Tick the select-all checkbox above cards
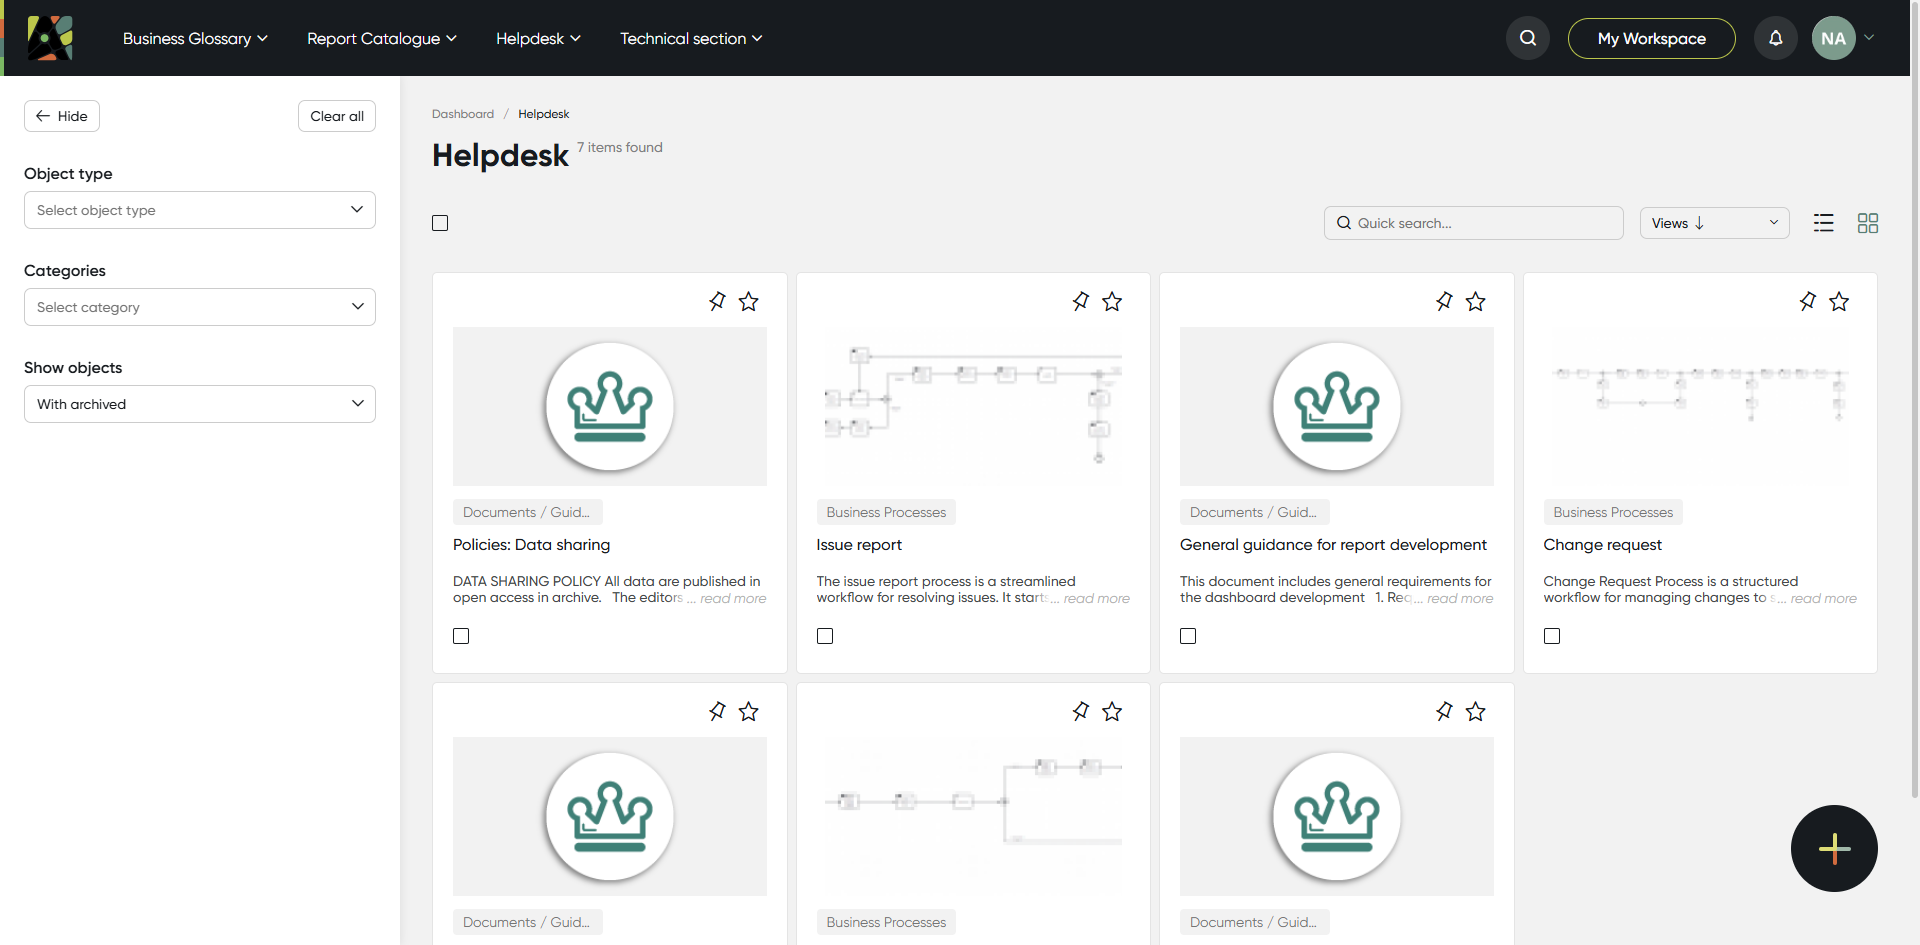Screen dimensions: 1920x945 pos(440,223)
